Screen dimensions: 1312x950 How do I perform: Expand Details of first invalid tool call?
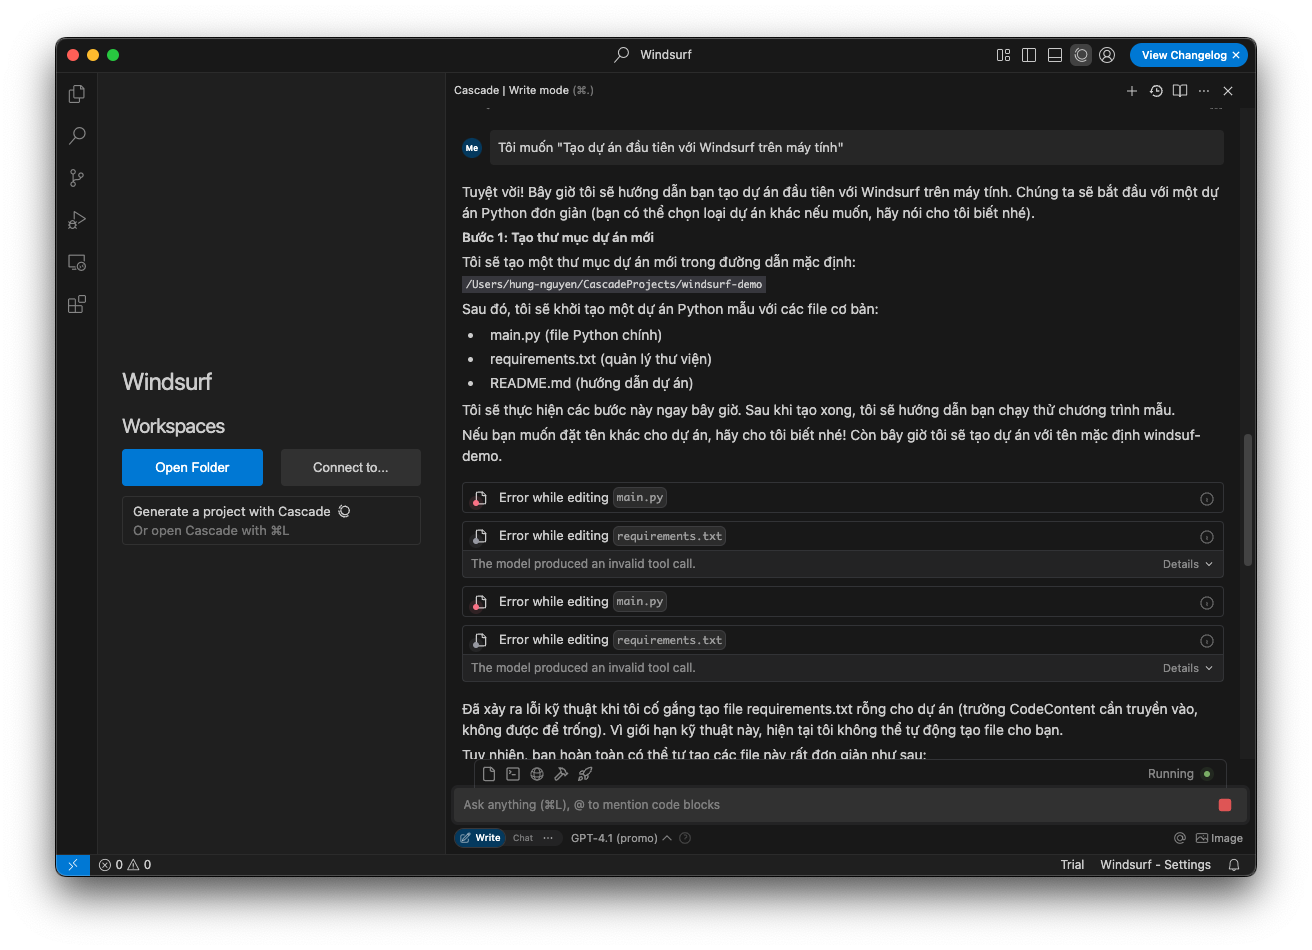1188,564
